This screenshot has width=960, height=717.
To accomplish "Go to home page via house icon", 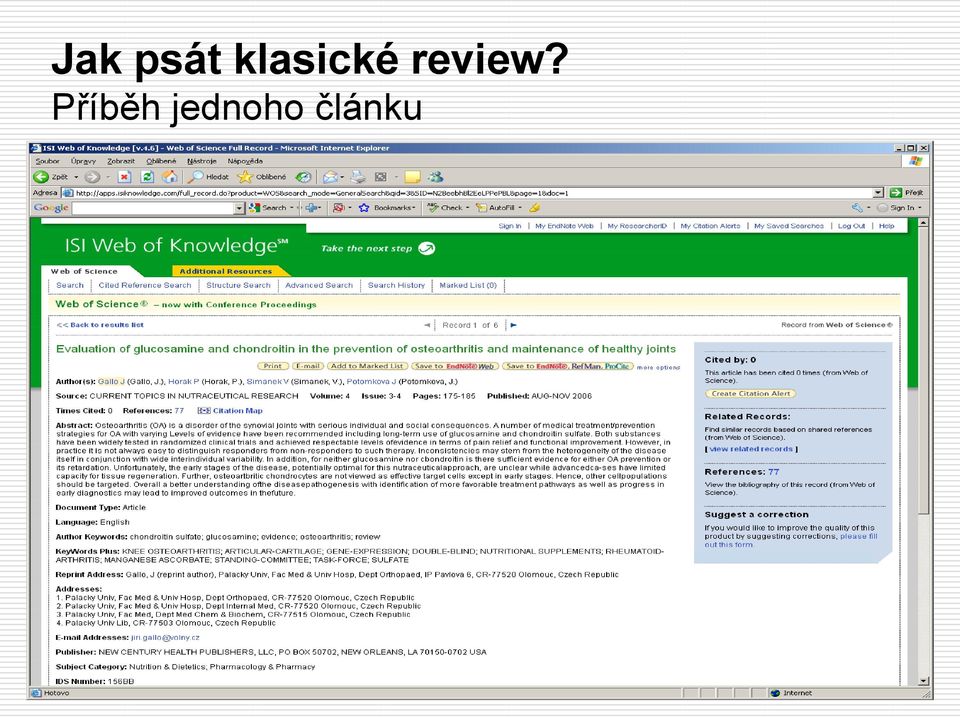I will click(x=170, y=177).
